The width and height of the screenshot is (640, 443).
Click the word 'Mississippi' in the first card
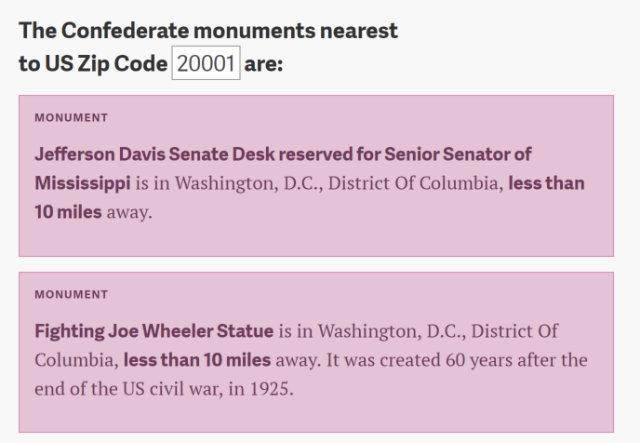(x=83, y=183)
